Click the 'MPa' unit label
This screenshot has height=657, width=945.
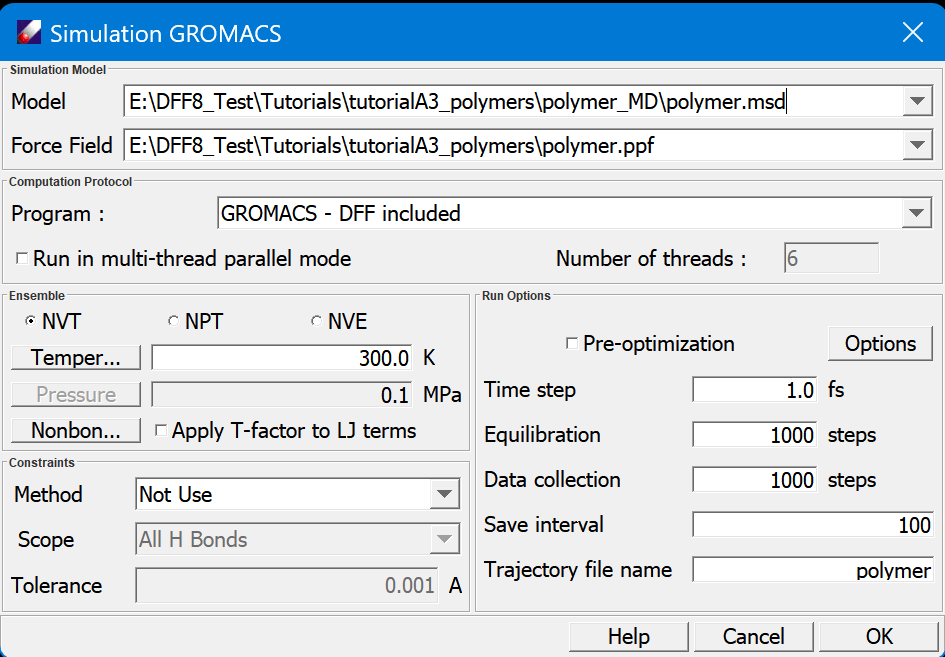tap(442, 395)
